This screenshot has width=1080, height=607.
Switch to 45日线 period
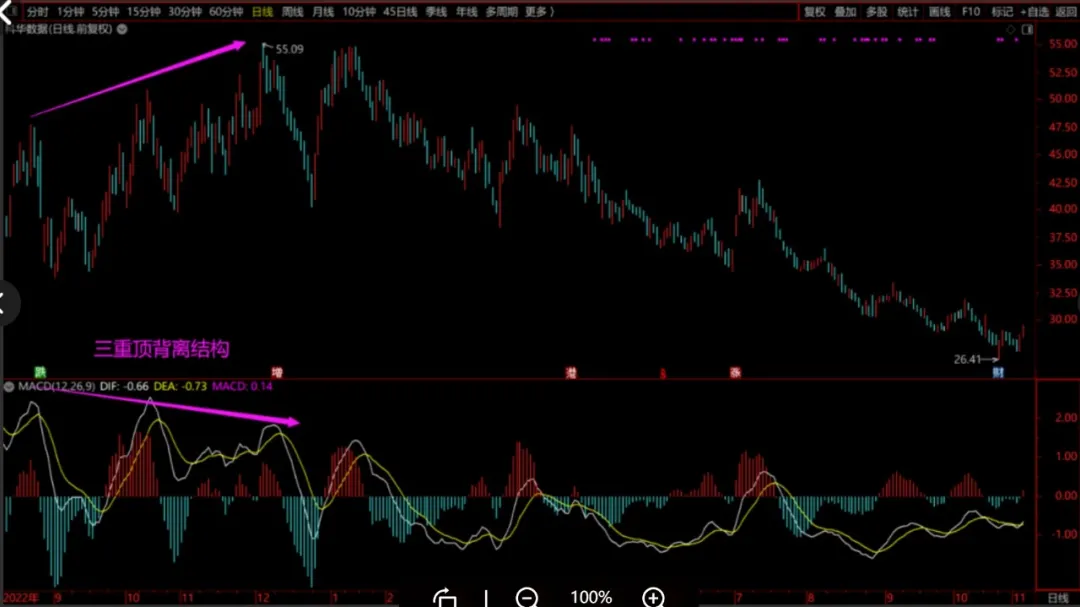click(400, 12)
